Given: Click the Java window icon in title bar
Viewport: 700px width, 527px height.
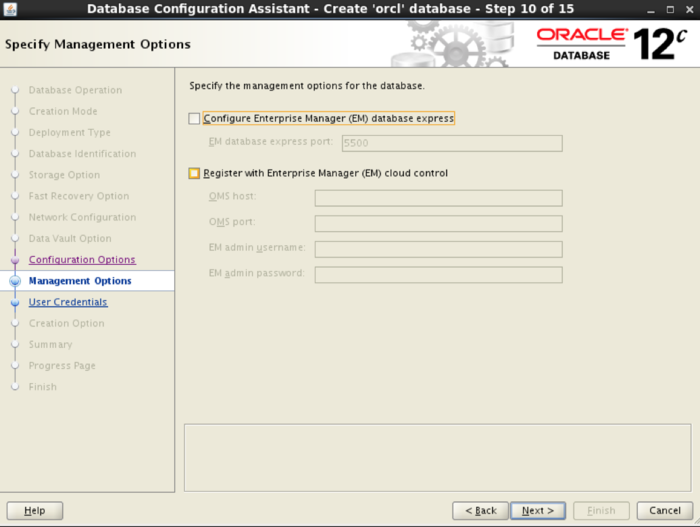Looking at the screenshot, I should (10, 9).
